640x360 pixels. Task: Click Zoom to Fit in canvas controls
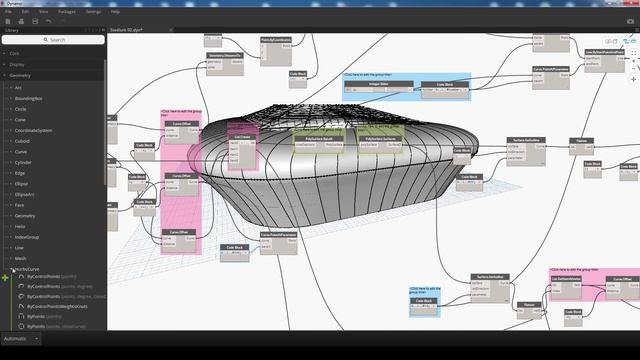point(633,53)
